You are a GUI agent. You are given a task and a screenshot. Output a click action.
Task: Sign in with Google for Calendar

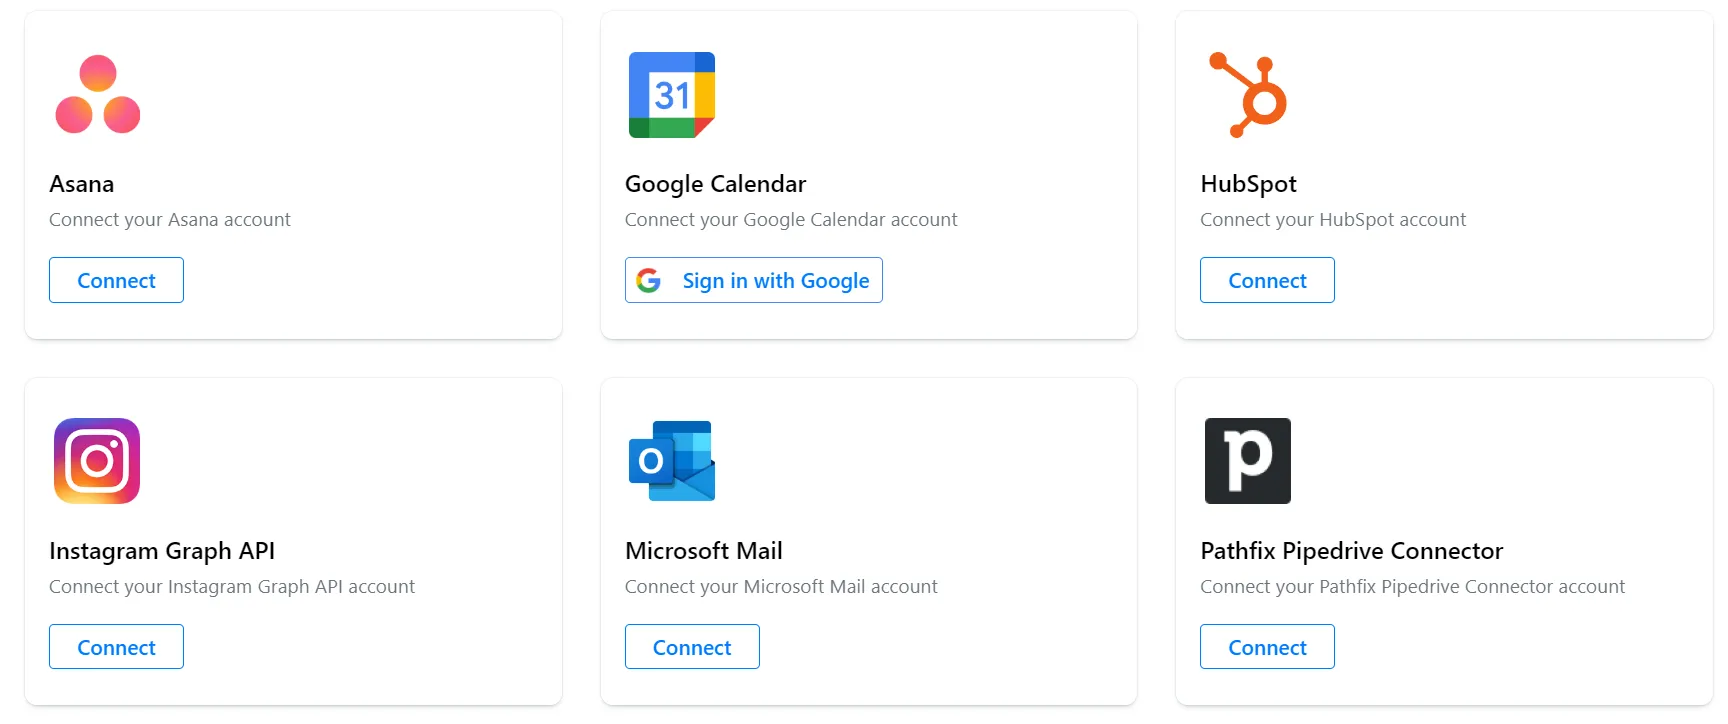[x=753, y=280]
